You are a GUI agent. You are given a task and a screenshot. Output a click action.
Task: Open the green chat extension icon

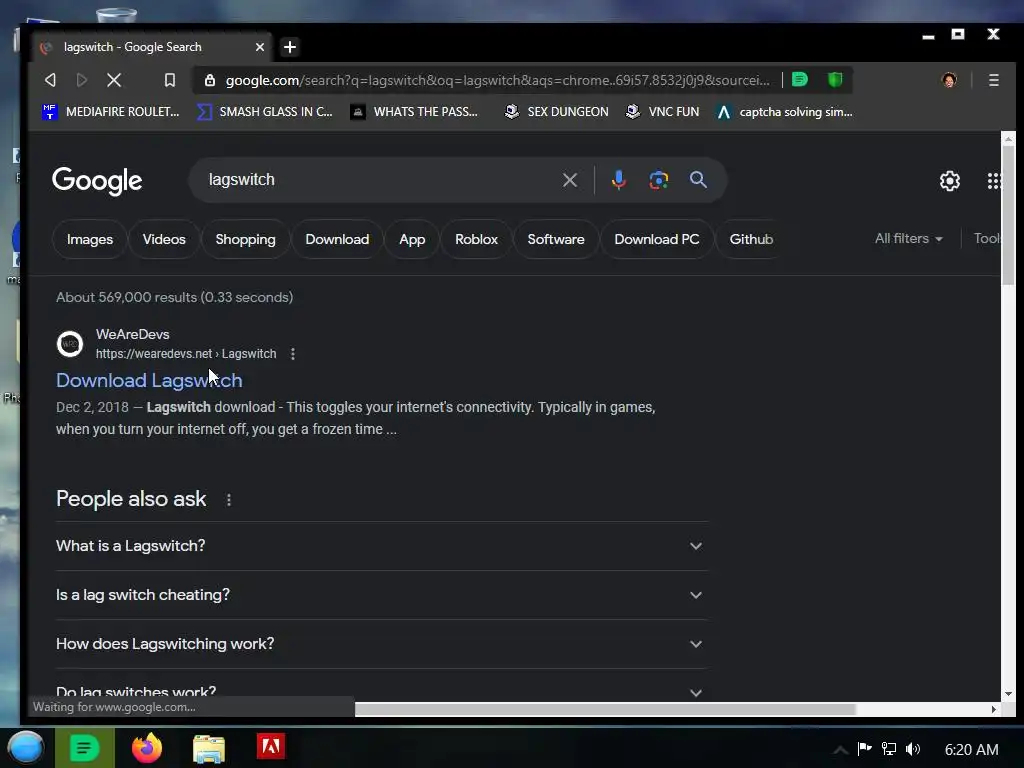(x=800, y=80)
